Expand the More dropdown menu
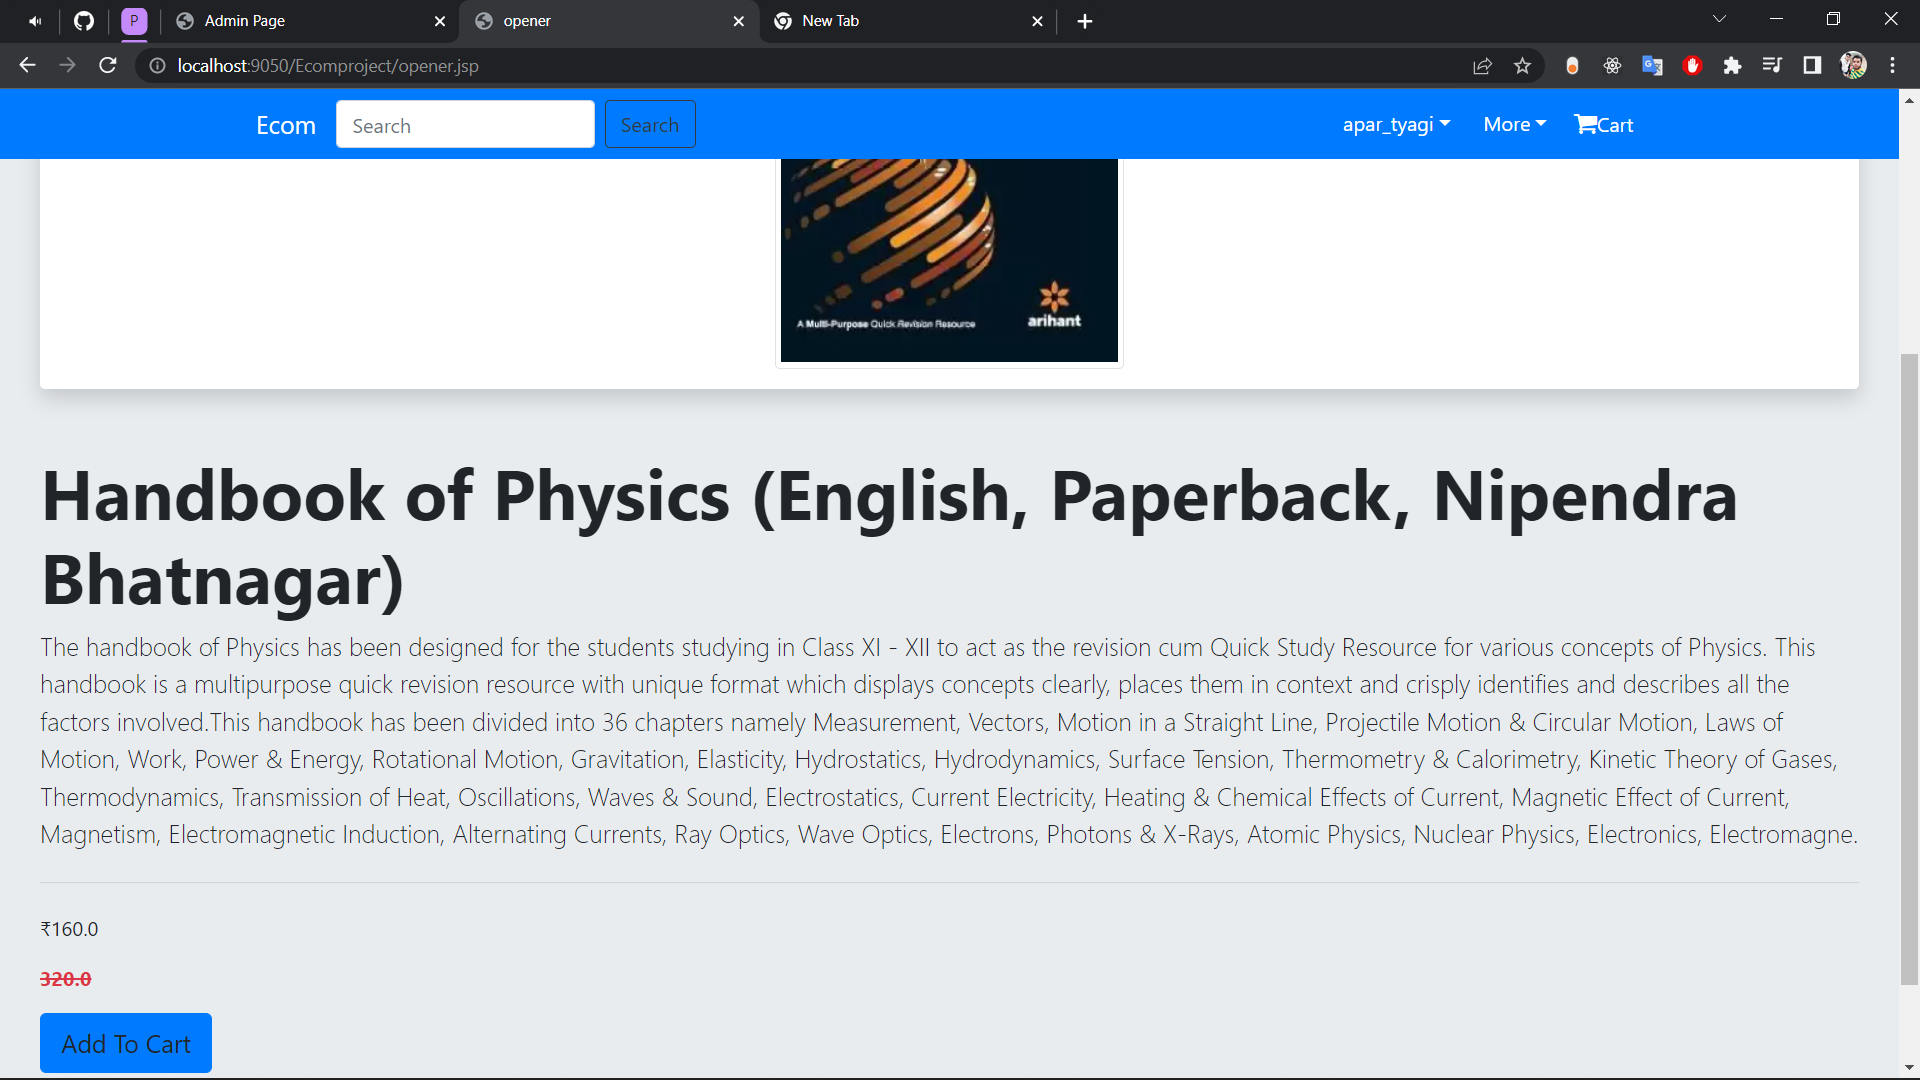This screenshot has height=1080, width=1920. coord(1514,125)
